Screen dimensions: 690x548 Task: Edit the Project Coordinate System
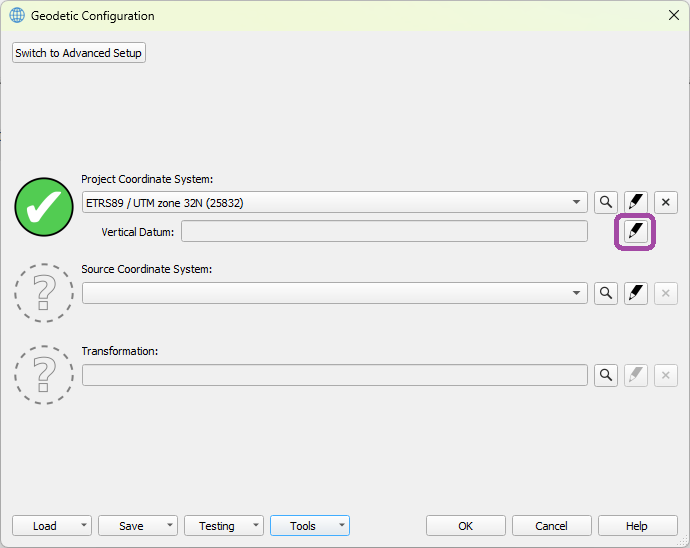coord(636,203)
